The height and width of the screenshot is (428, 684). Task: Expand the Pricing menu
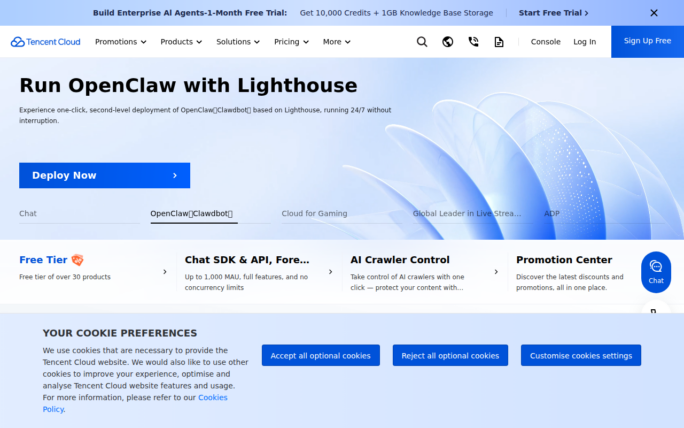pos(291,42)
